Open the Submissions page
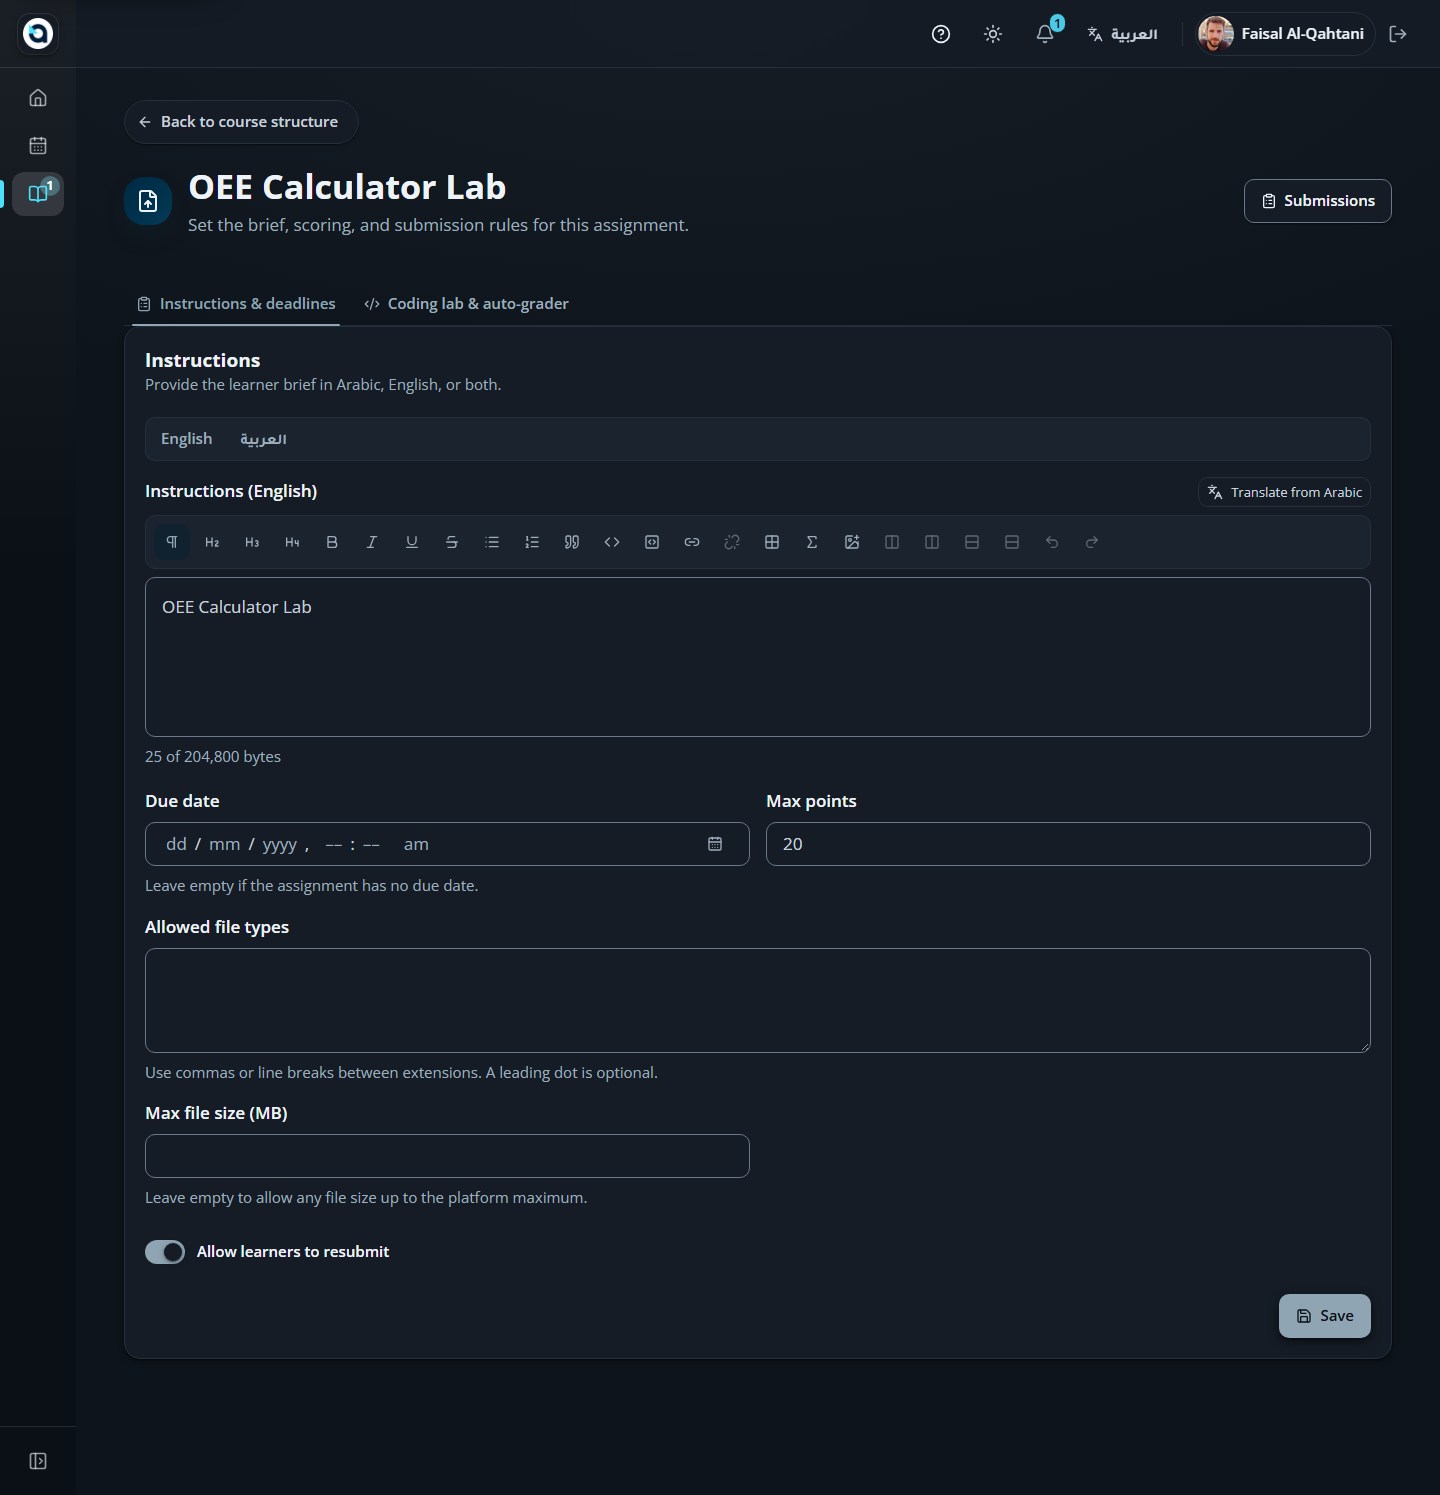 [x=1318, y=201]
